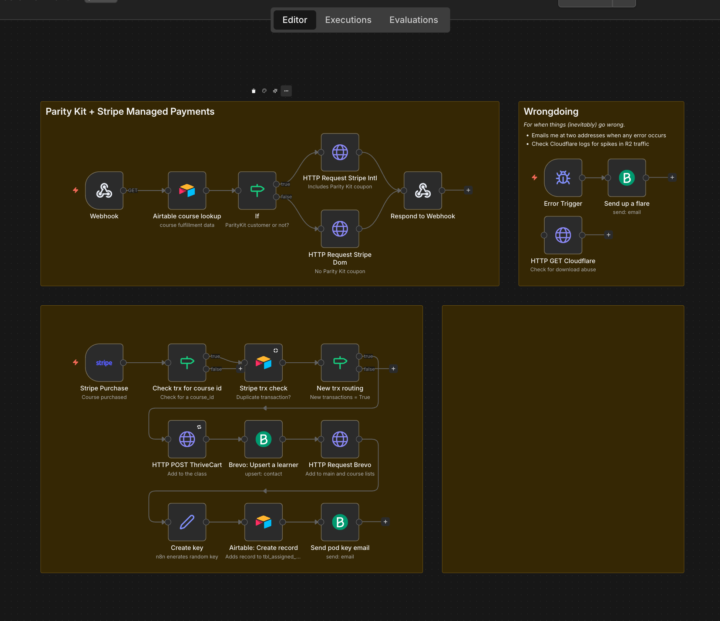This screenshot has height=621, width=720.
Task: Add node after Respond to Webhook
Action: pos(468,190)
